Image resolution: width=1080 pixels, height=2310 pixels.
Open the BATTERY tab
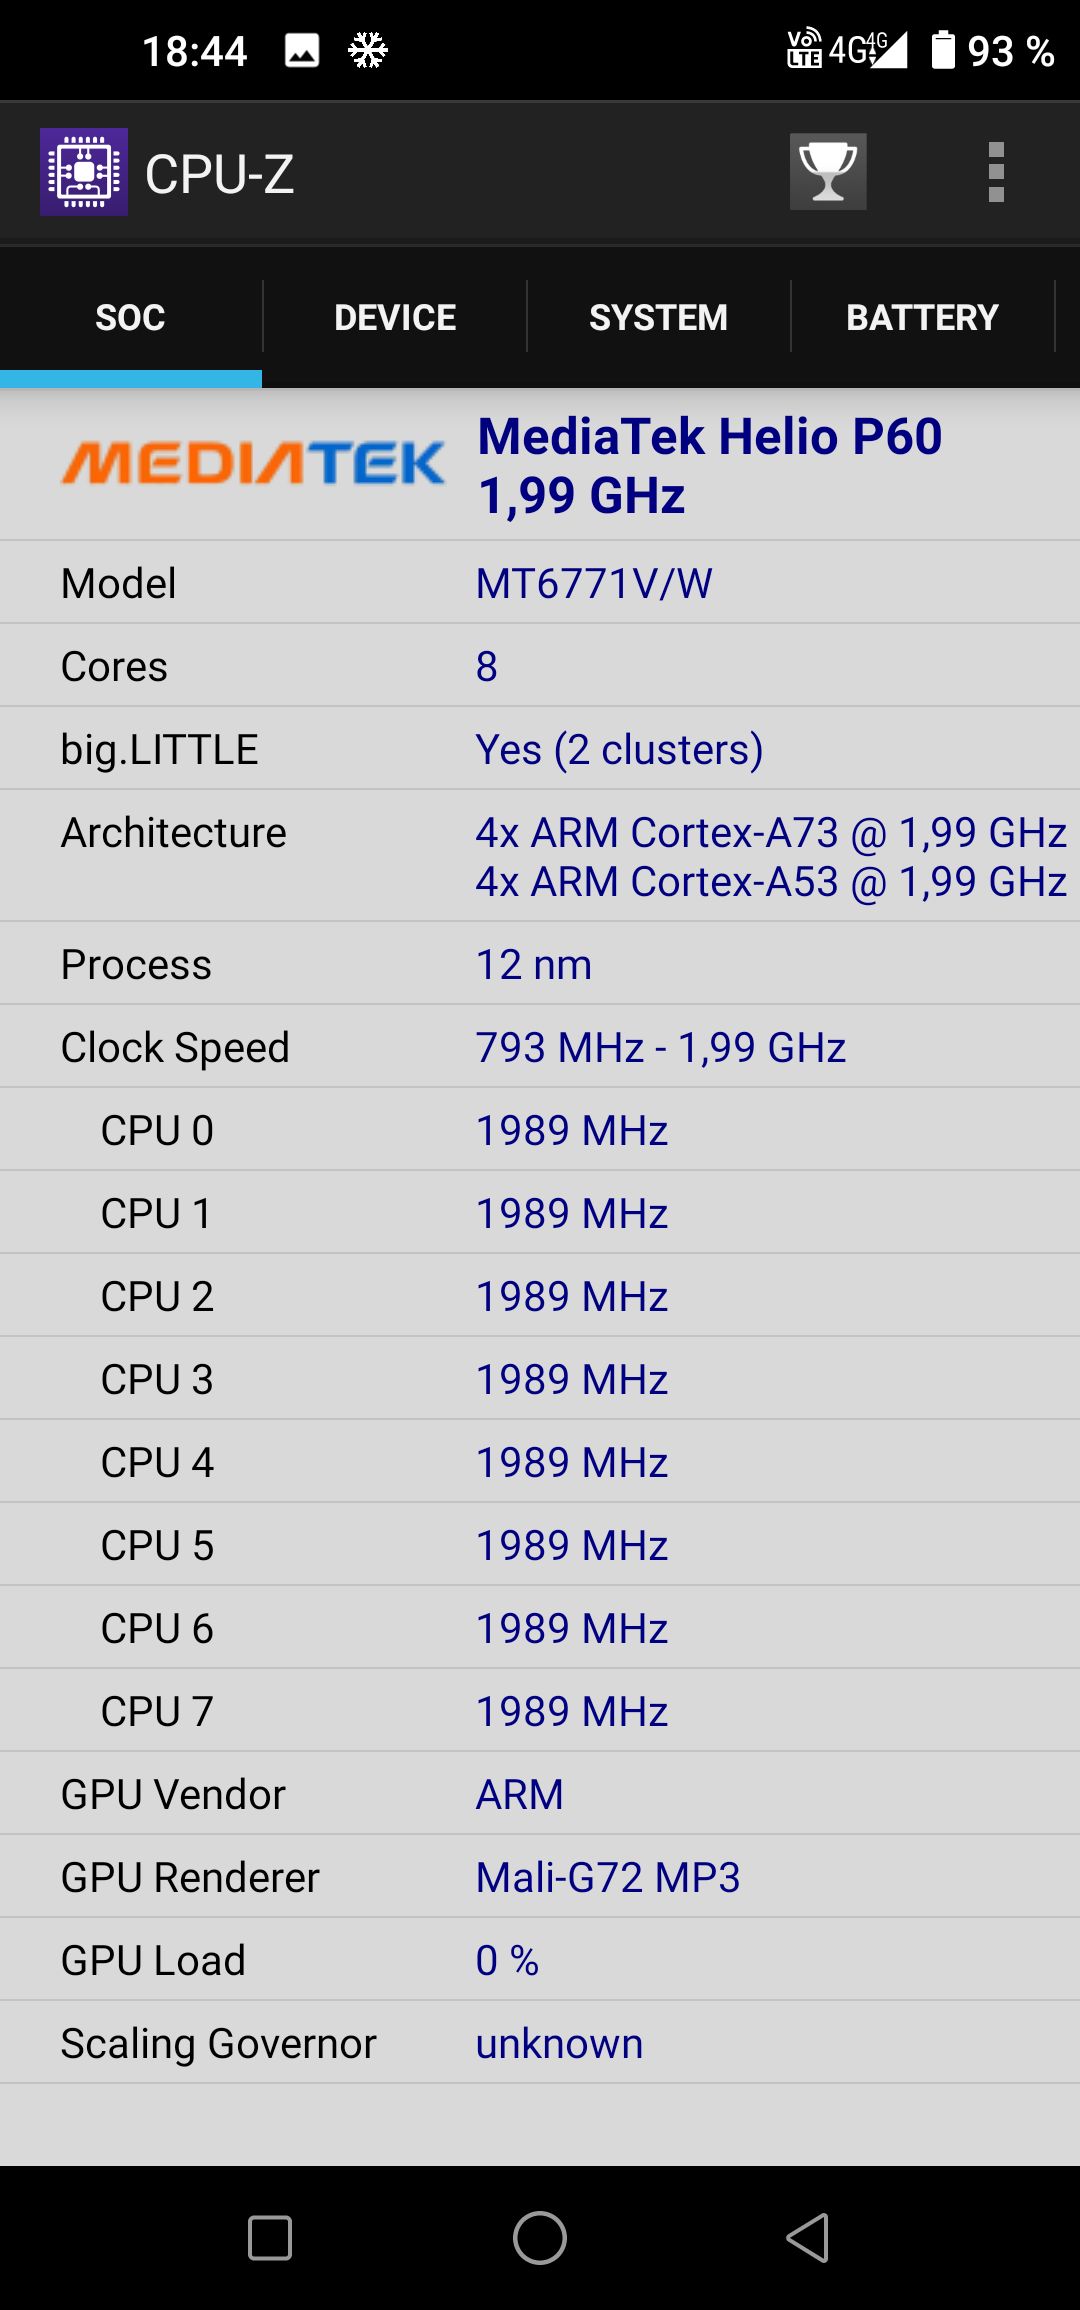923,317
